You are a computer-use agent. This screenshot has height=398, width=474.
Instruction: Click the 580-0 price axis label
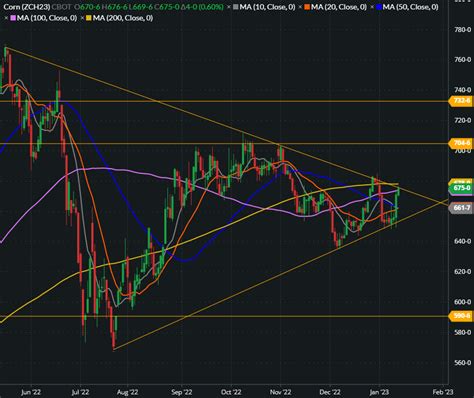tap(463, 332)
